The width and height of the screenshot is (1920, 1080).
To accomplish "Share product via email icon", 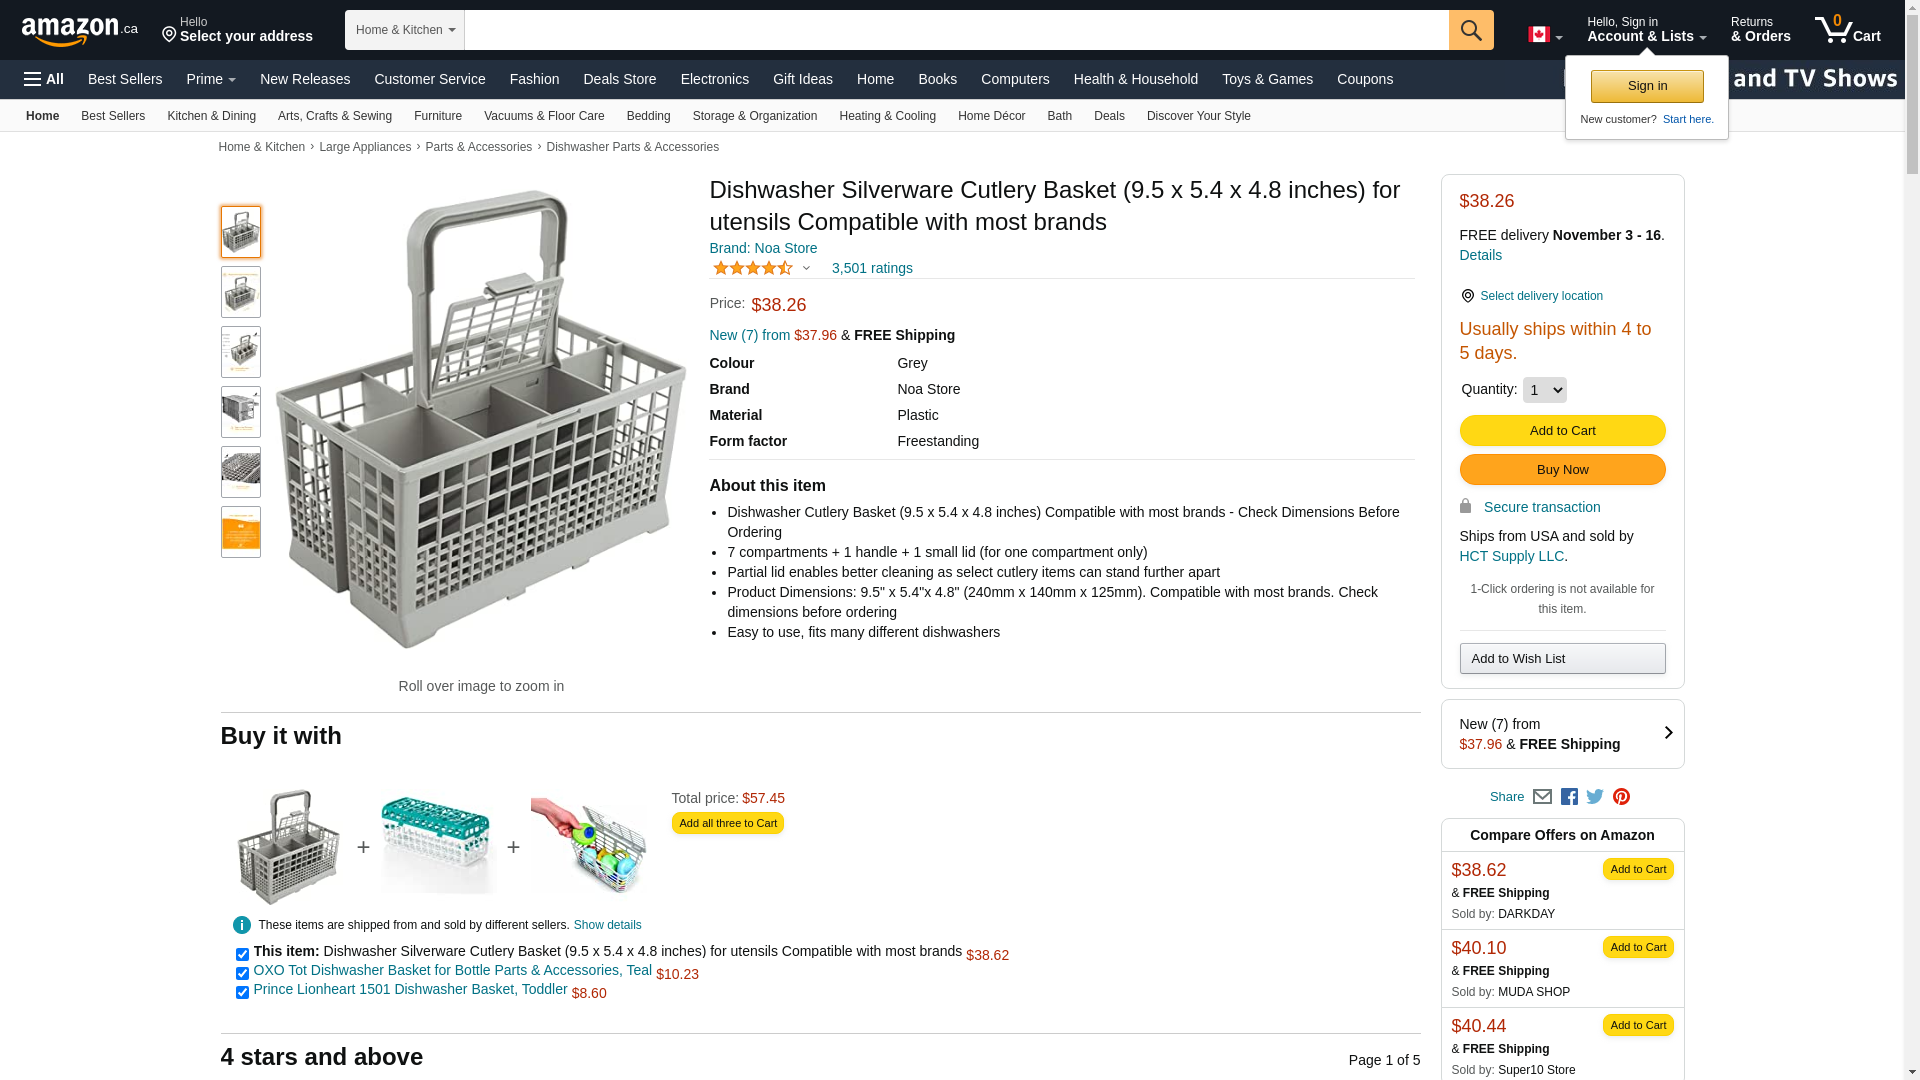I will [1542, 797].
